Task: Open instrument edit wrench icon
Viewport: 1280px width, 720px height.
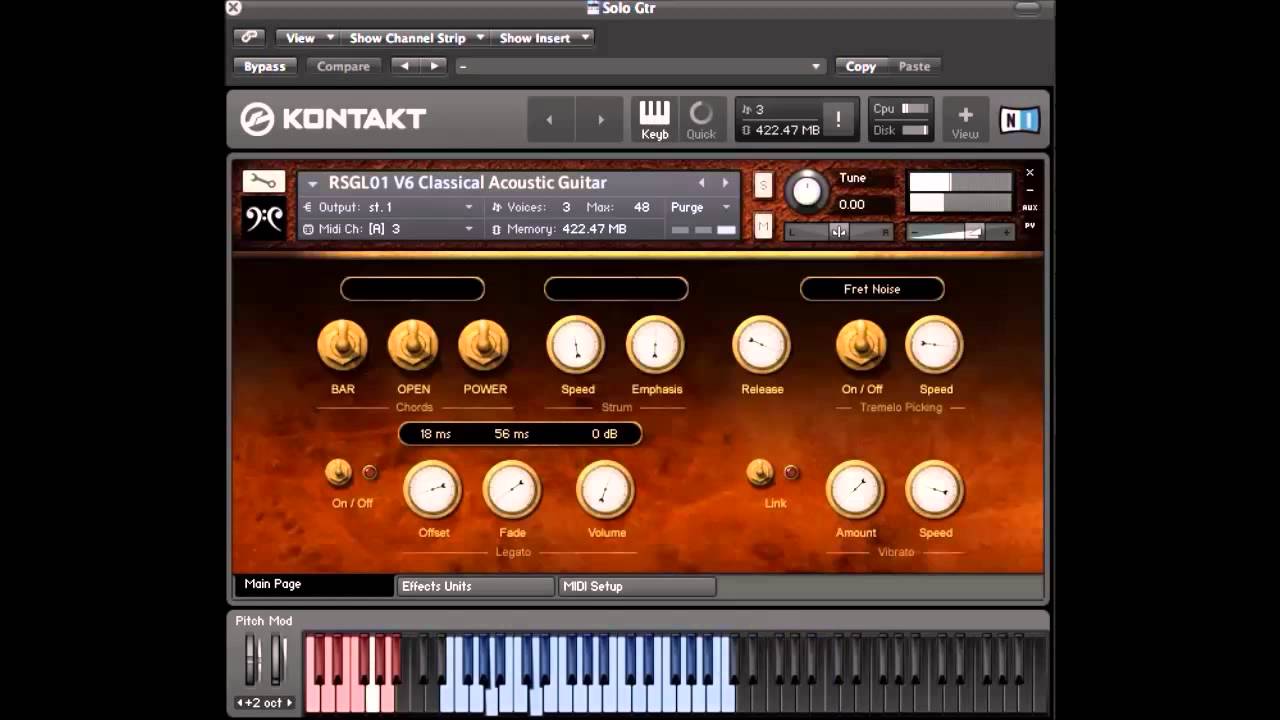Action: pyautogui.click(x=264, y=181)
